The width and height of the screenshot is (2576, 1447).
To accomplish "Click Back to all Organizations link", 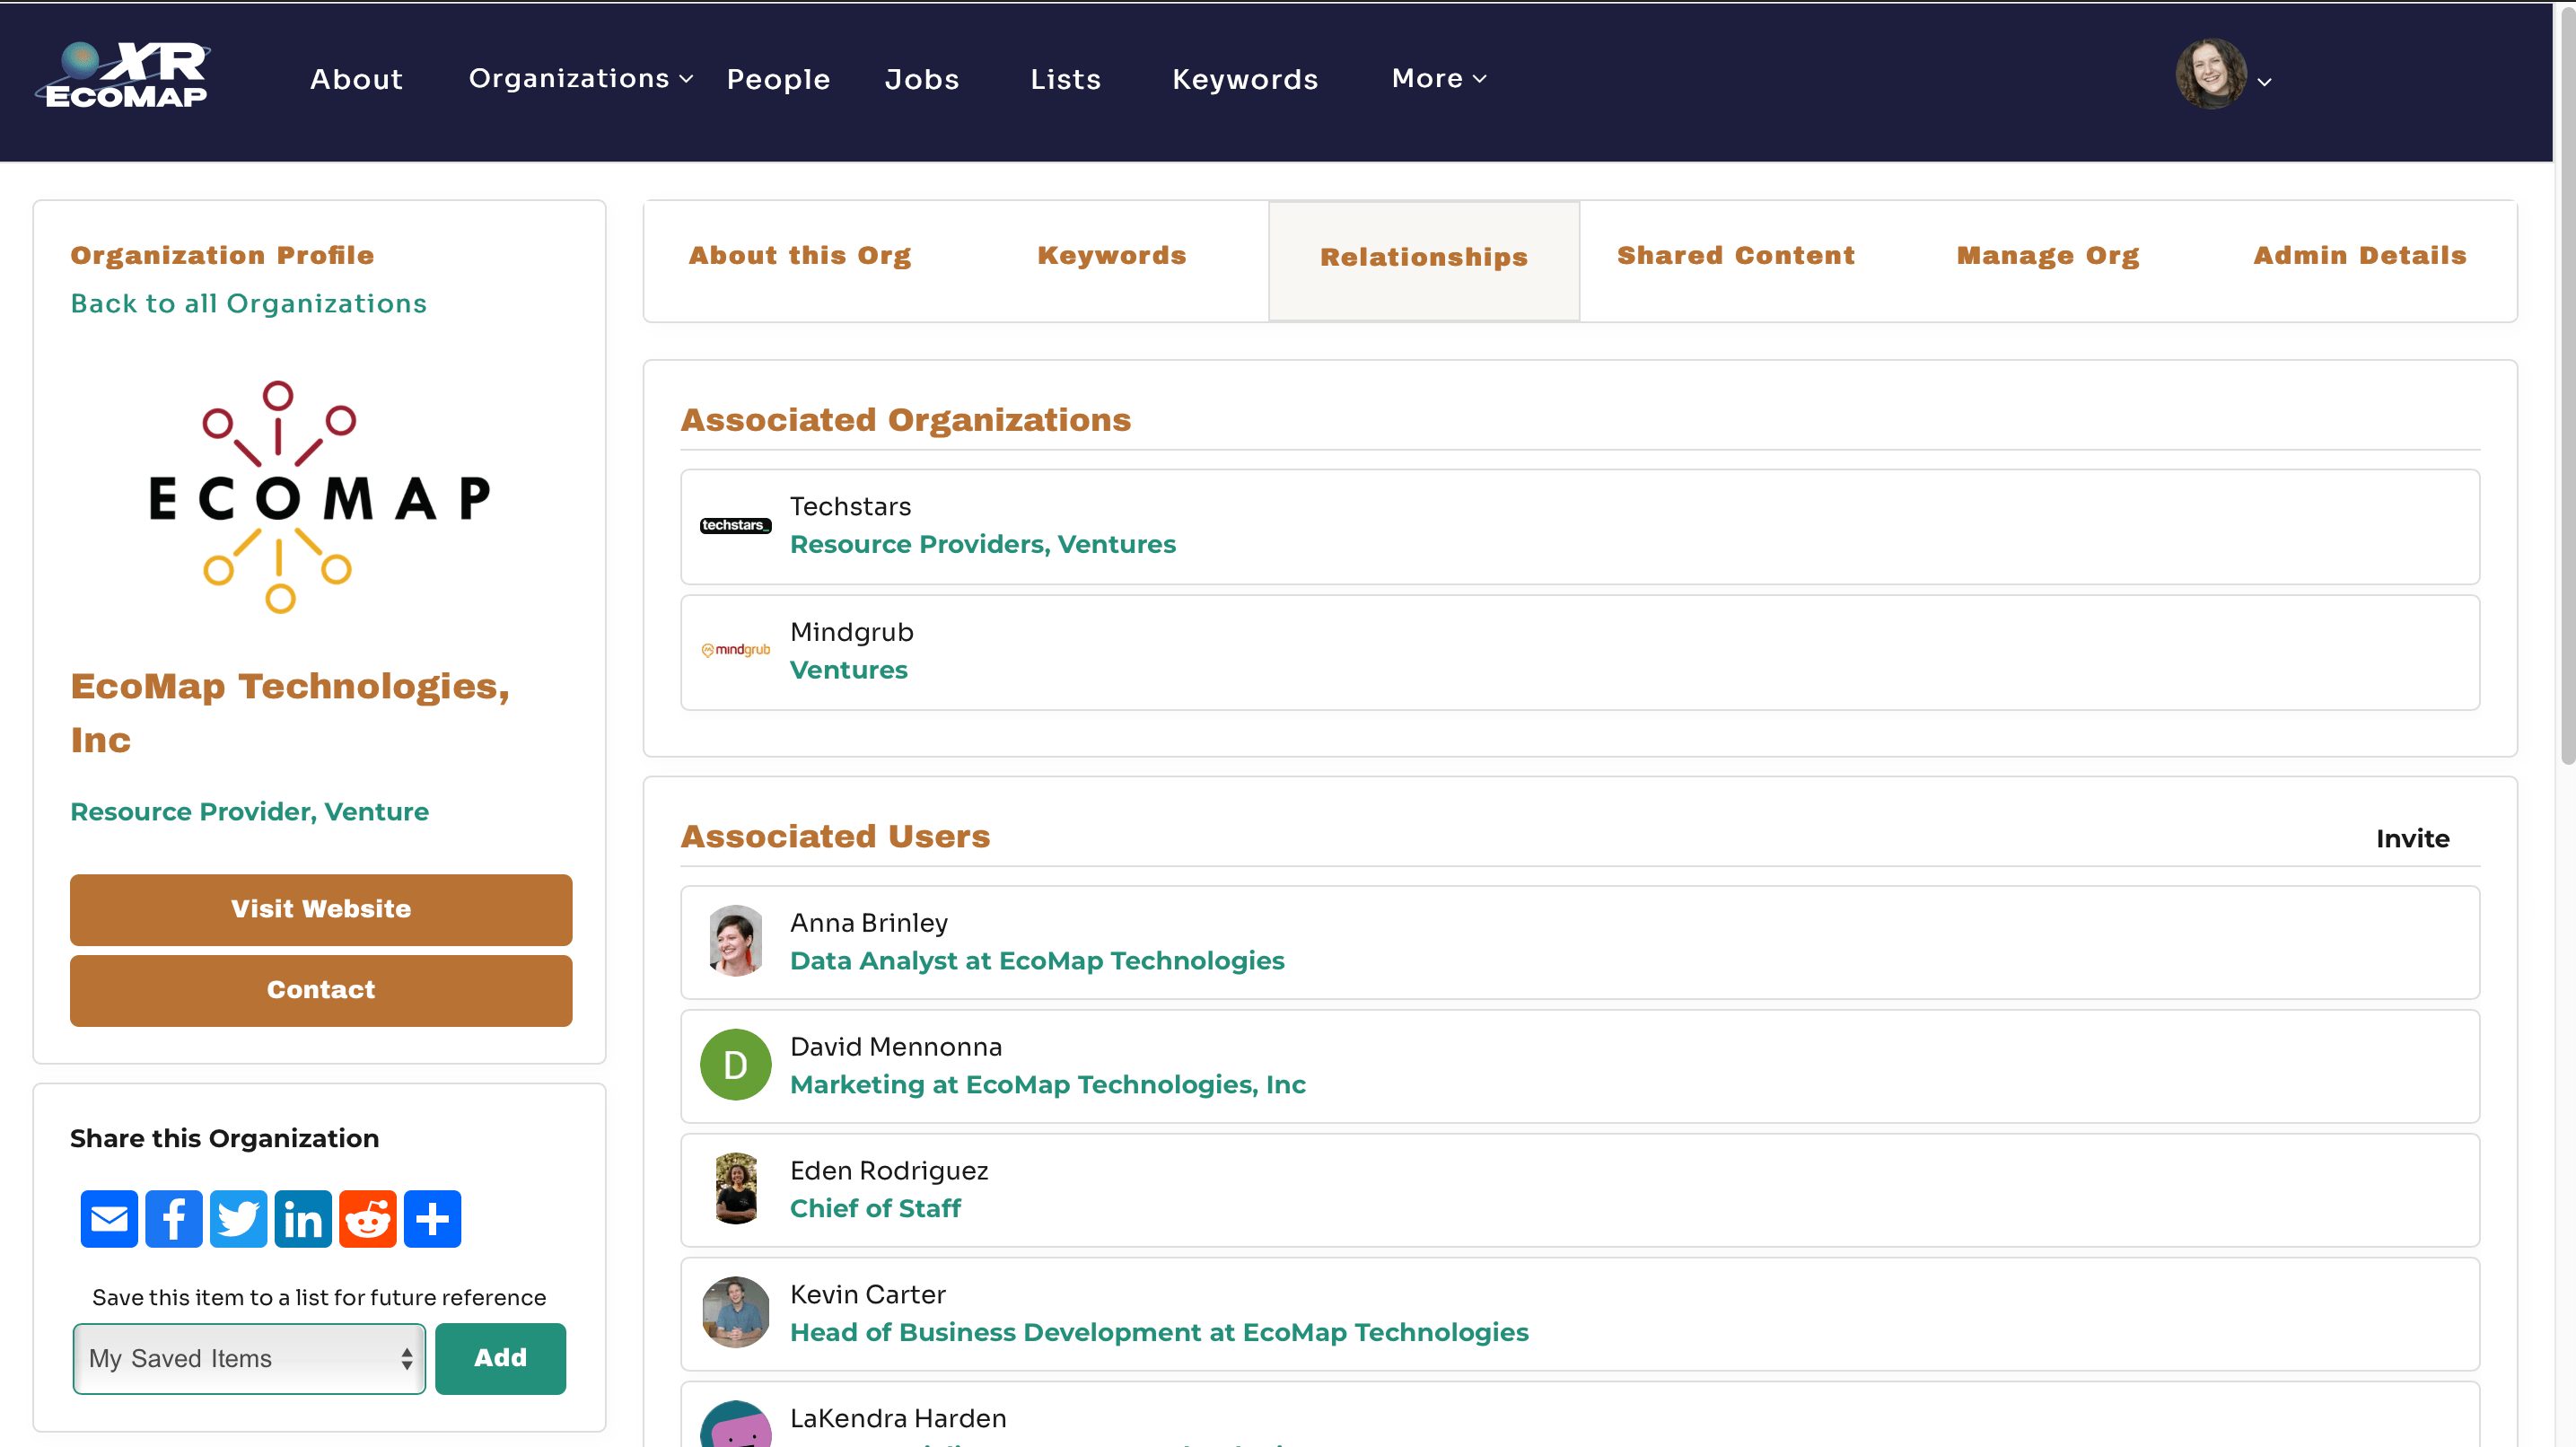I will coord(249,304).
